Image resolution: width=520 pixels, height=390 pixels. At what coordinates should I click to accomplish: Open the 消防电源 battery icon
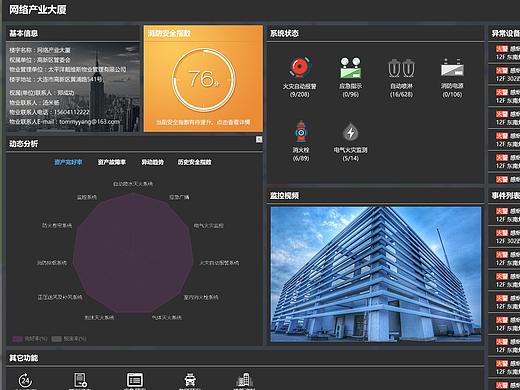point(452,67)
